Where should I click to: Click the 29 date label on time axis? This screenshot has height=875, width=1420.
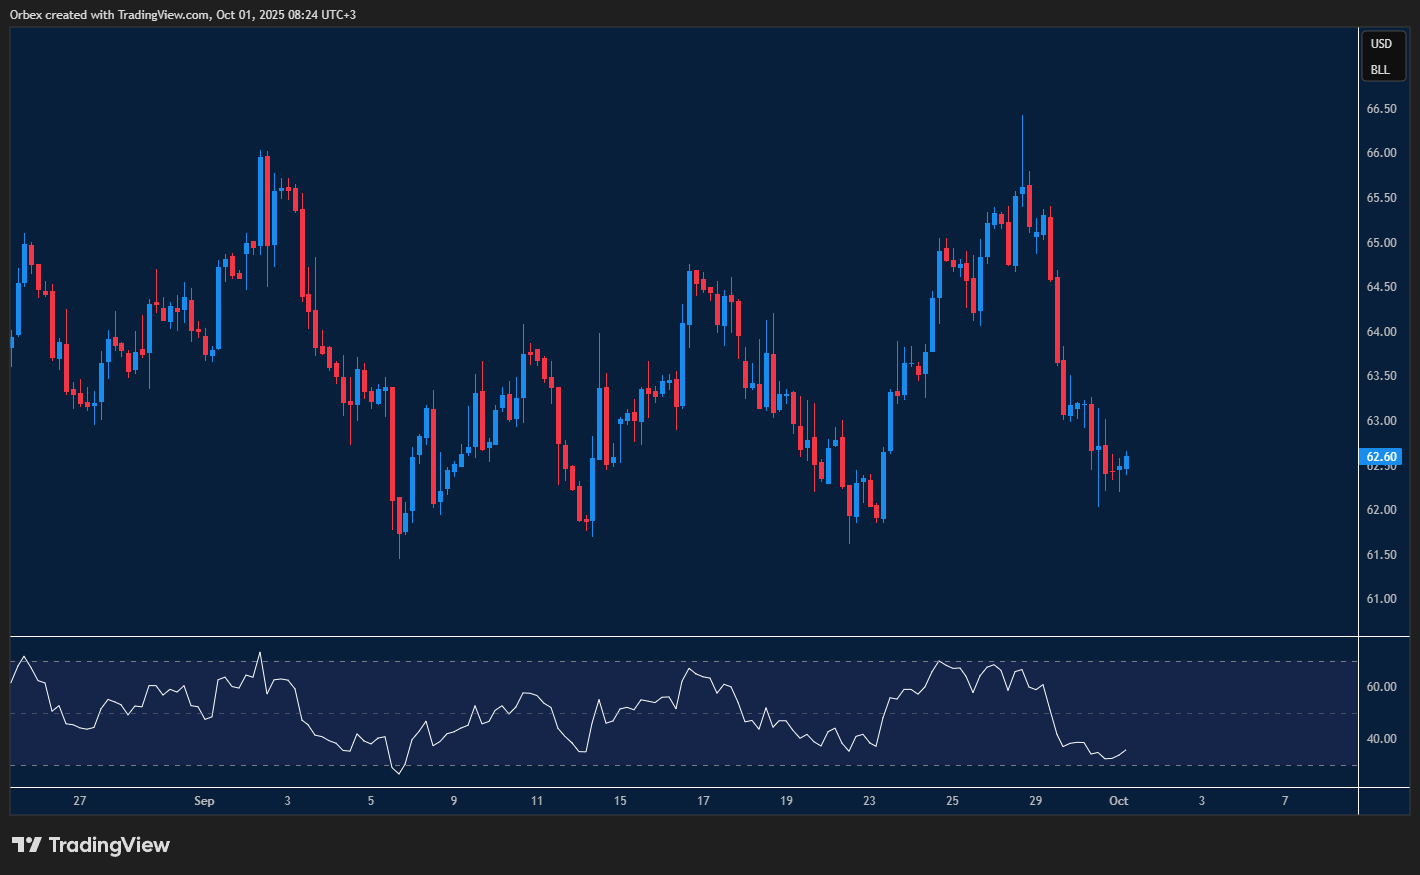(x=1035, y=801)
